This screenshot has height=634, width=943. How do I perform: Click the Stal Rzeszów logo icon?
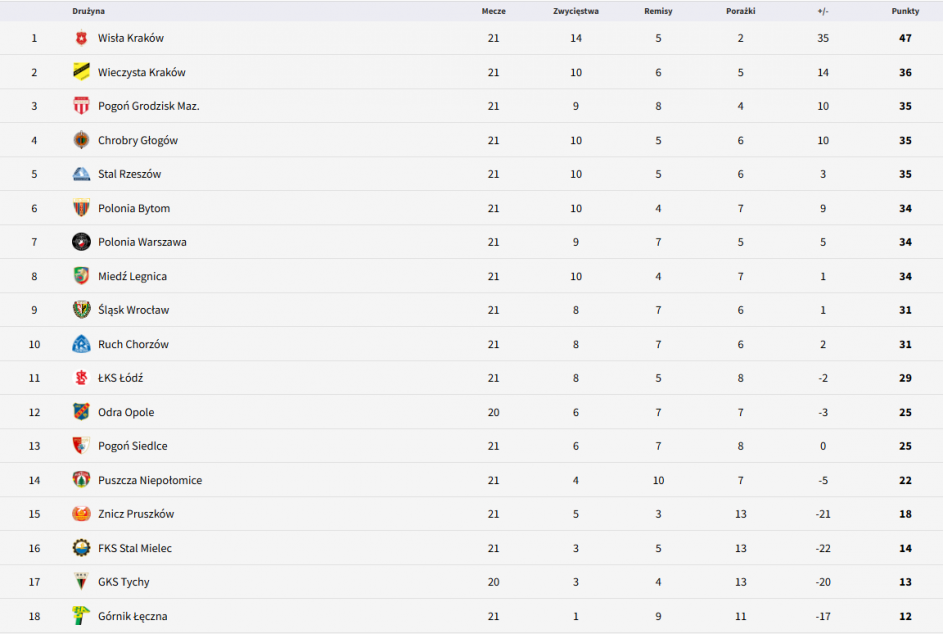point(81,174)
